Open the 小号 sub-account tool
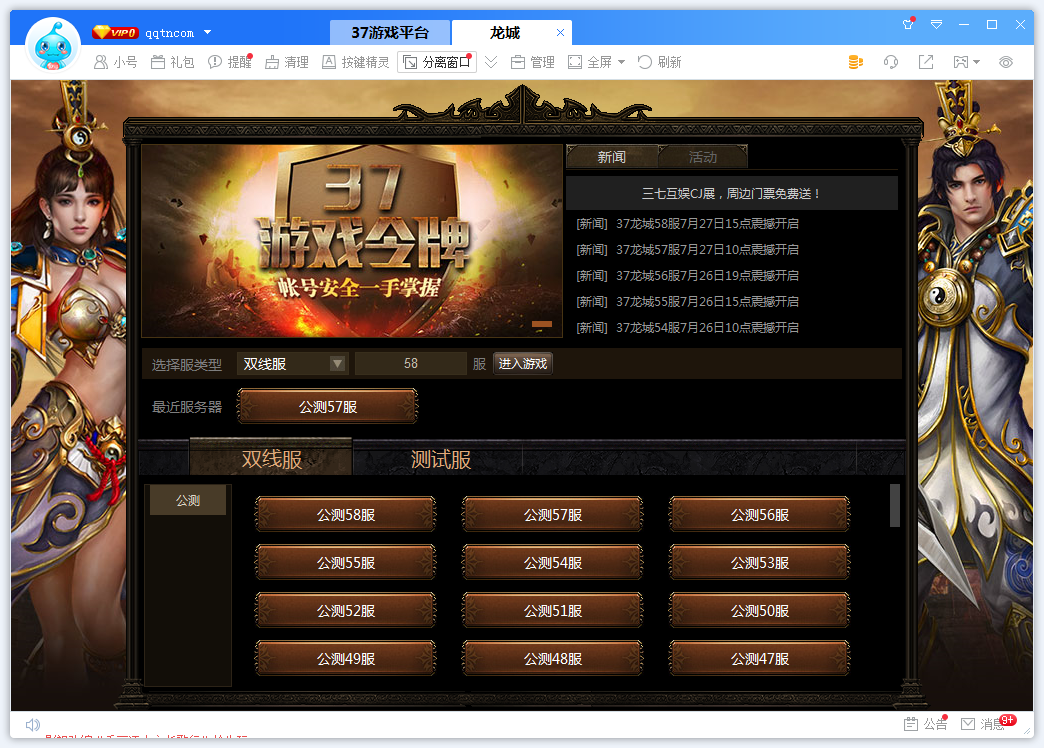Viewport: 1044px width, 748px height. pos(115,62)
